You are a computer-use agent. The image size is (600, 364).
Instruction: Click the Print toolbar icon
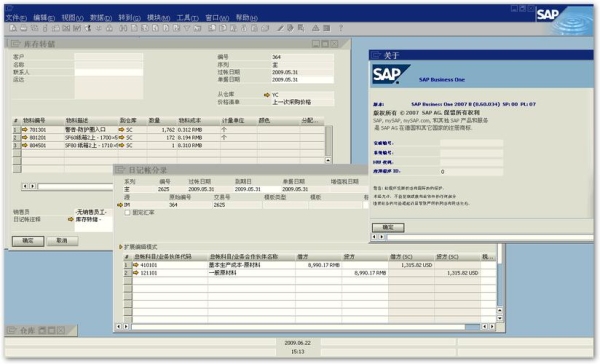tap(24, 28)
